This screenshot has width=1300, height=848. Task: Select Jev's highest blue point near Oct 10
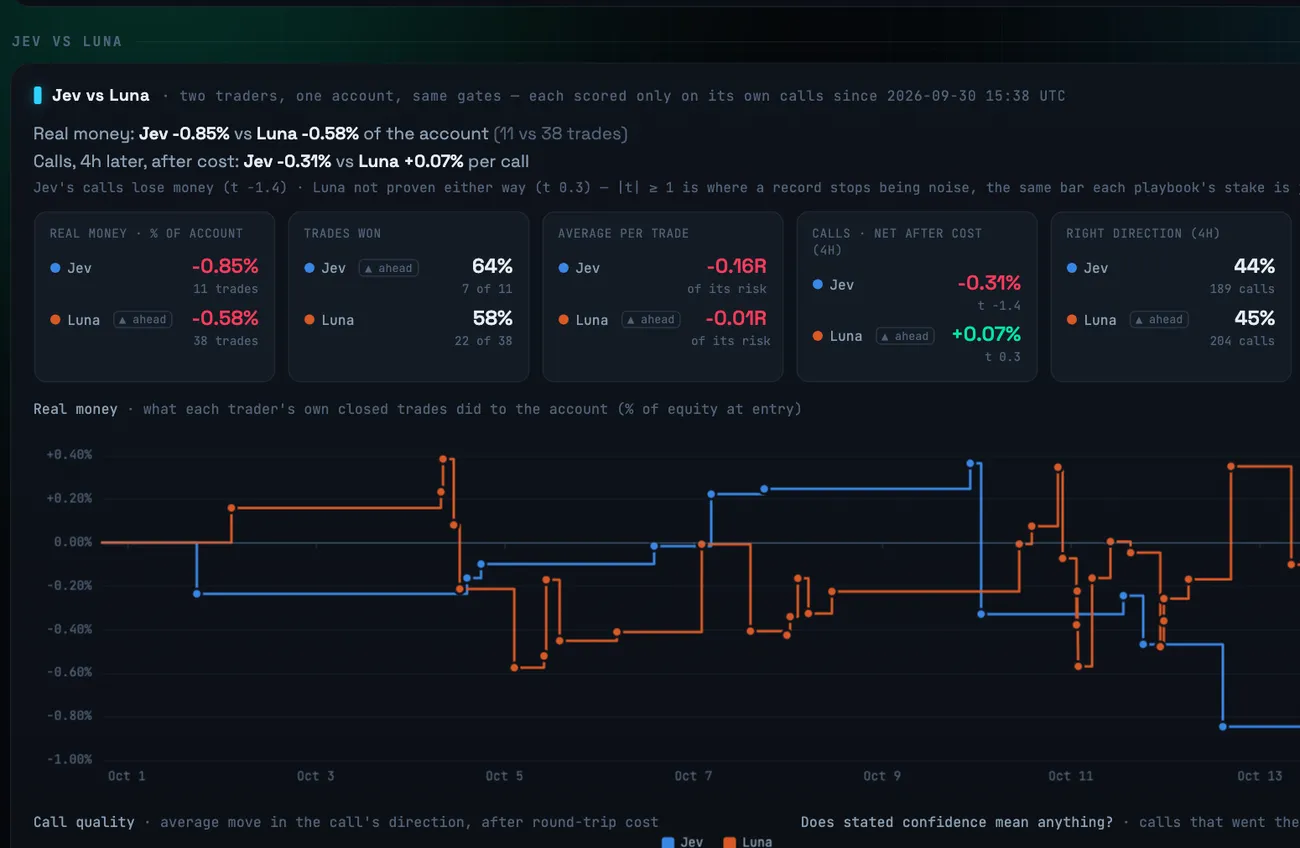point(970,463)
